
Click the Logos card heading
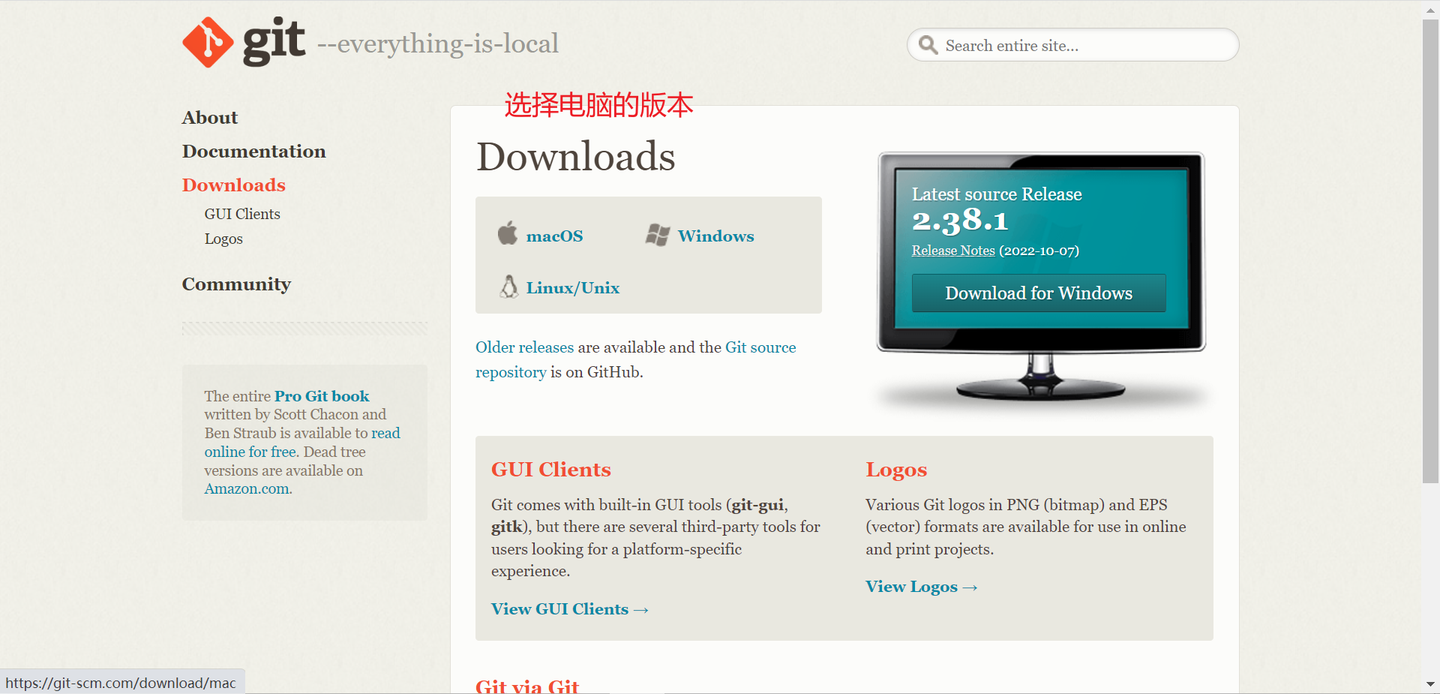(896, 470)
